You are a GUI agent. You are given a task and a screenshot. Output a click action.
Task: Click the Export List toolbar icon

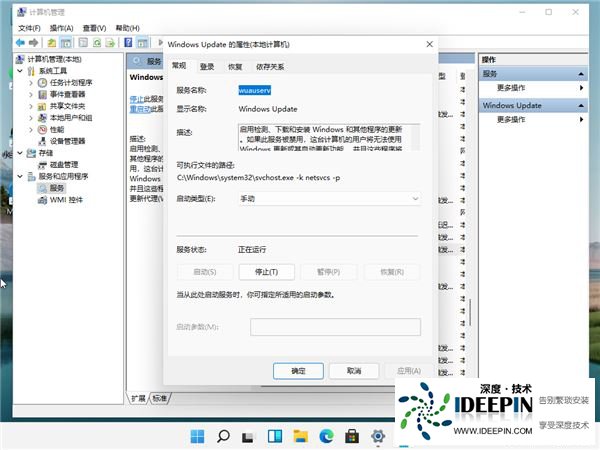(110, 43)
